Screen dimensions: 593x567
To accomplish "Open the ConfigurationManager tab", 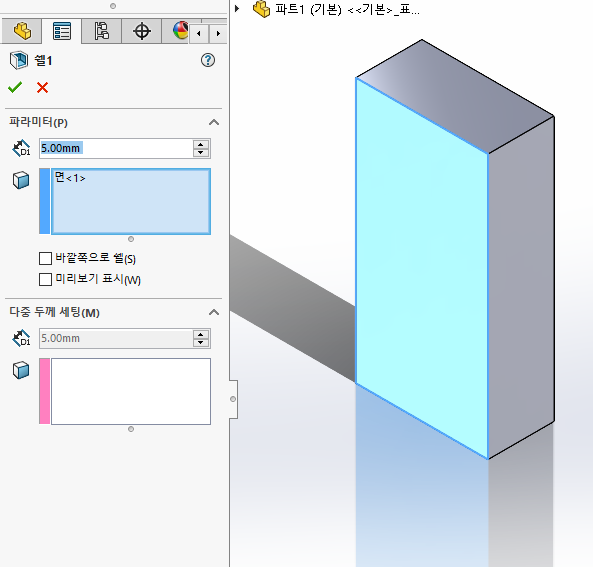I will click(x=101, y=31).
